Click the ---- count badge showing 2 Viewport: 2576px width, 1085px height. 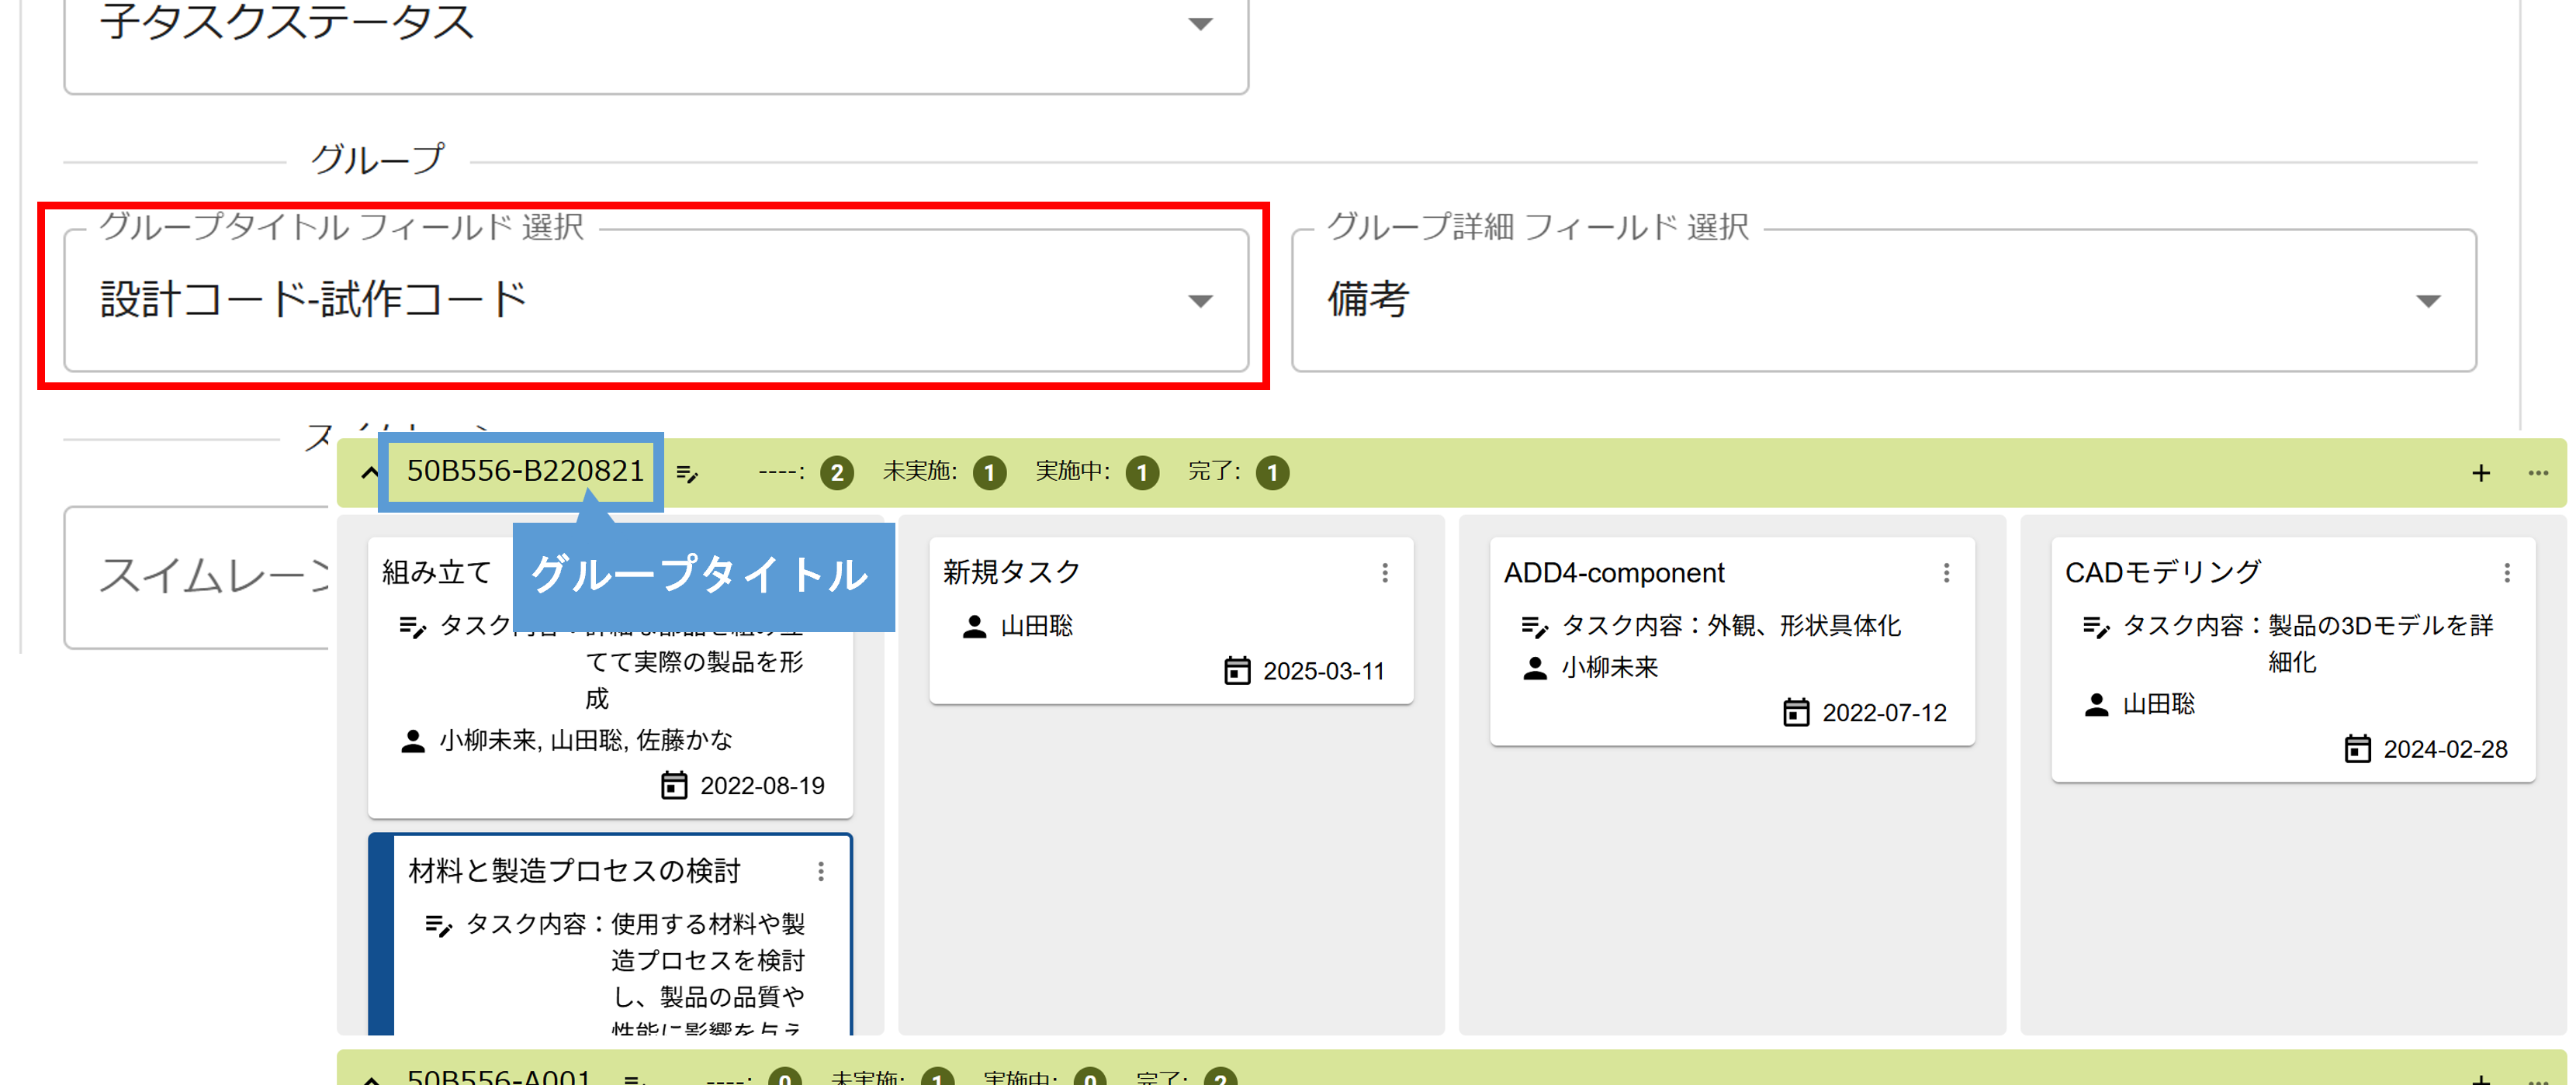(837, 473)
